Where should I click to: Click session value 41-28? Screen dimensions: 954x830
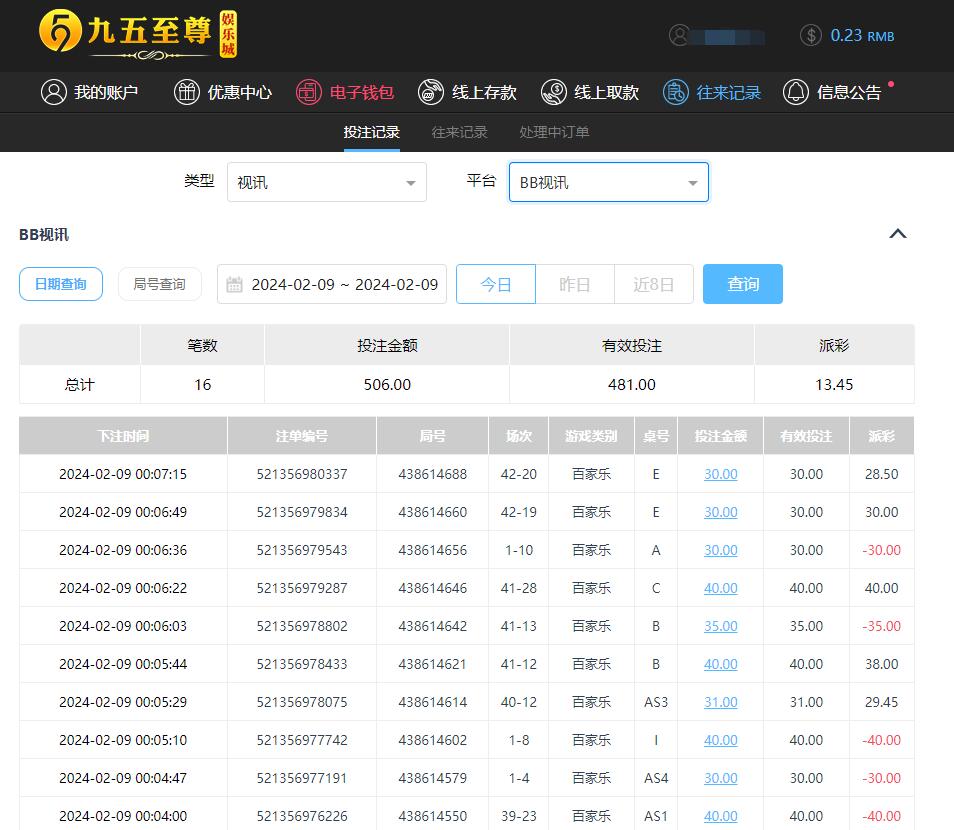click(x=518, y=588)
